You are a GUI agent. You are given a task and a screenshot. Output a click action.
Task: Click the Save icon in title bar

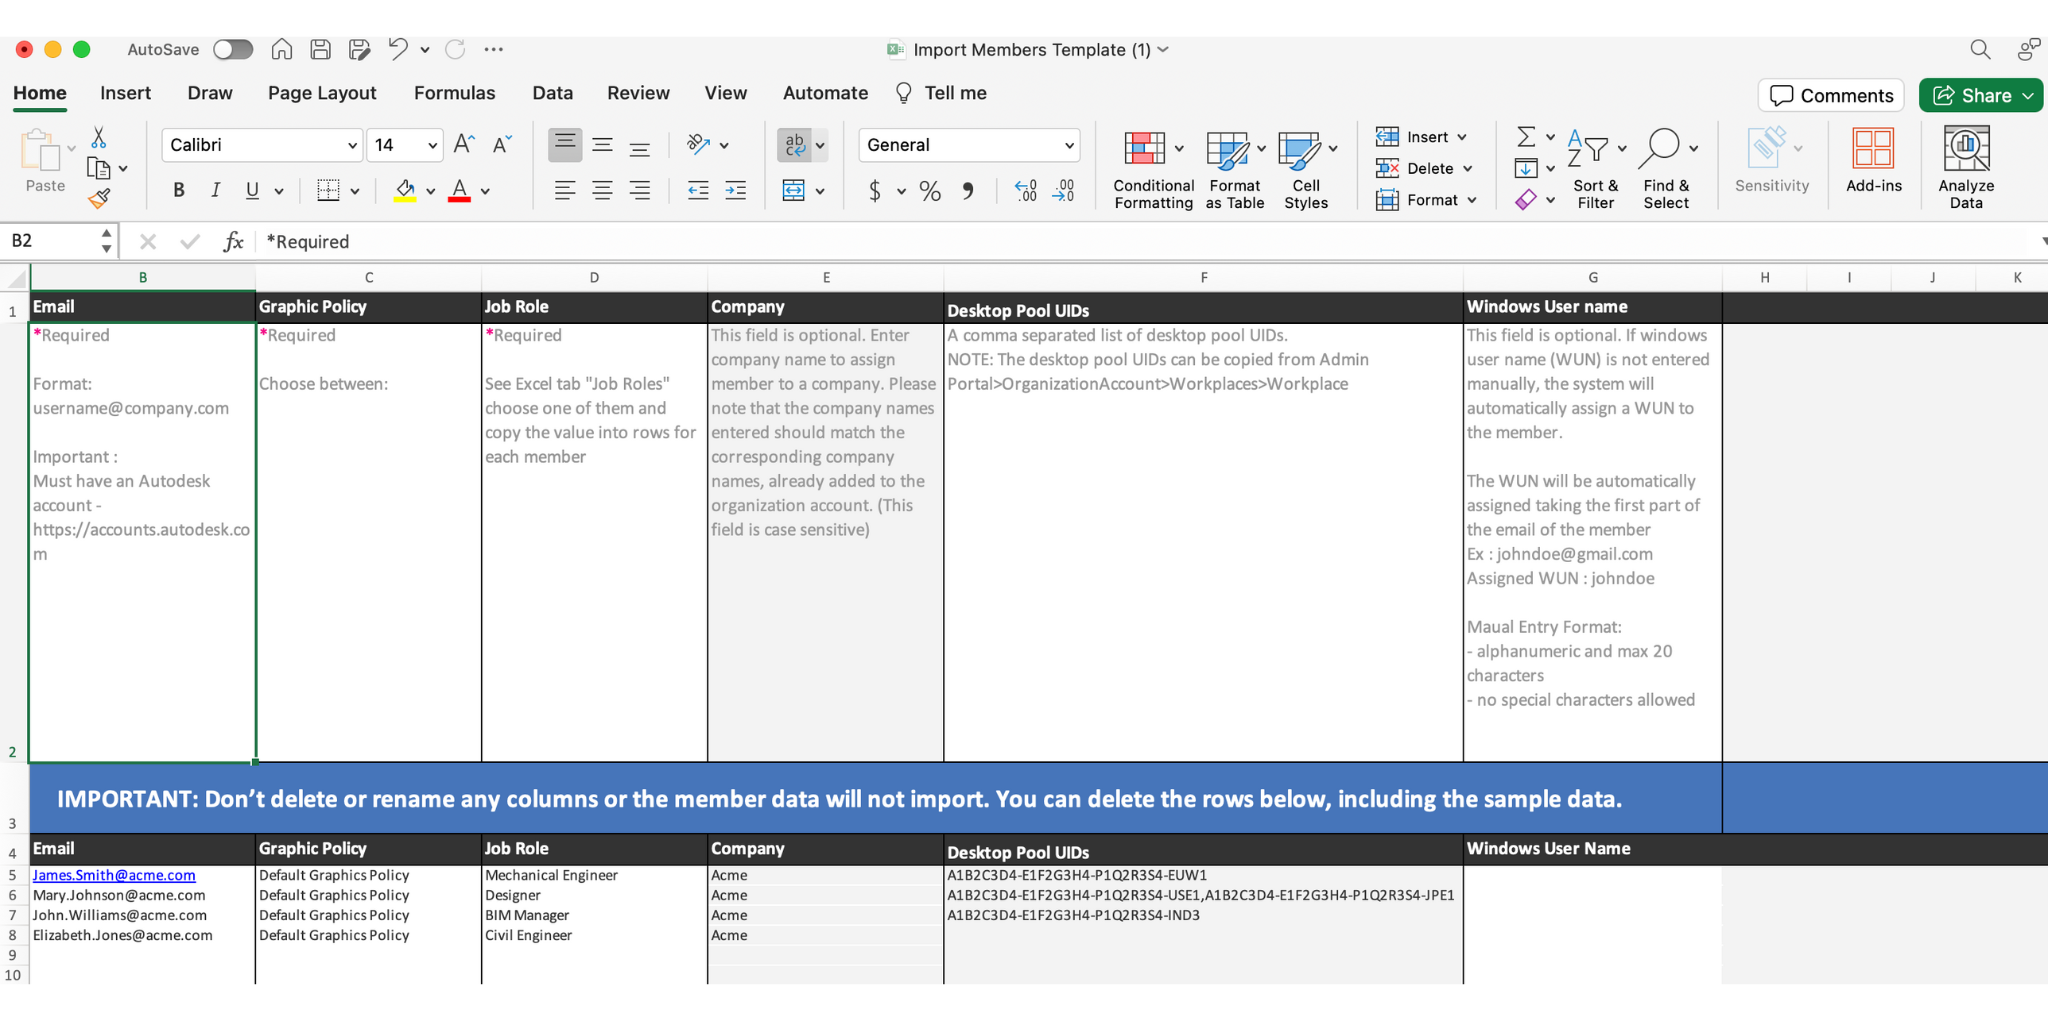(321, 49)
